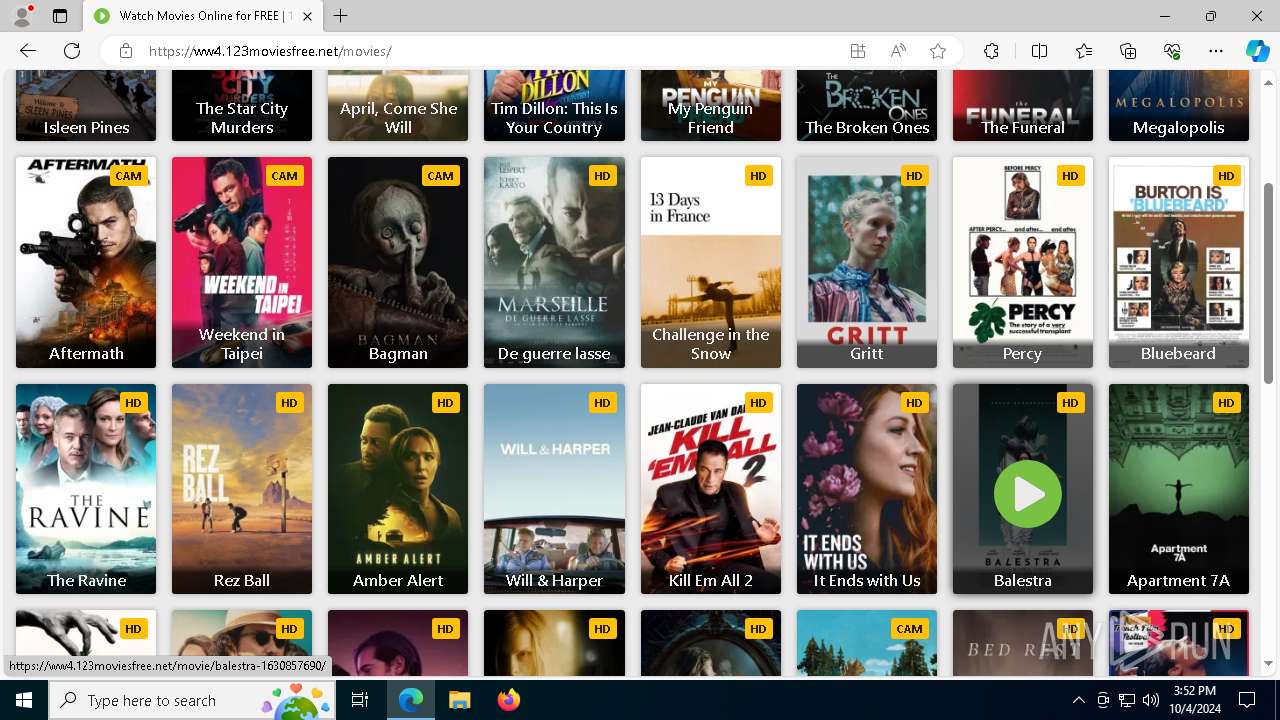Open File Explorer from taskbar

(x=459, y=700)
